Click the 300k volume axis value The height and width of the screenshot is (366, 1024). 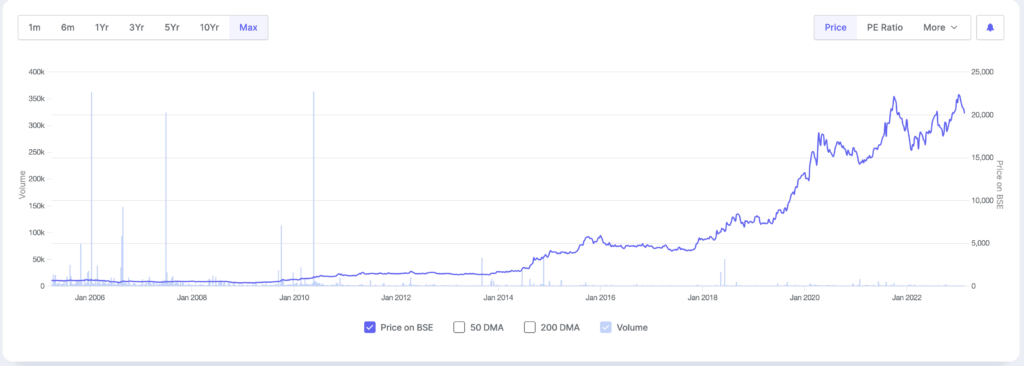pyautogui.click(x=36, y=125)
